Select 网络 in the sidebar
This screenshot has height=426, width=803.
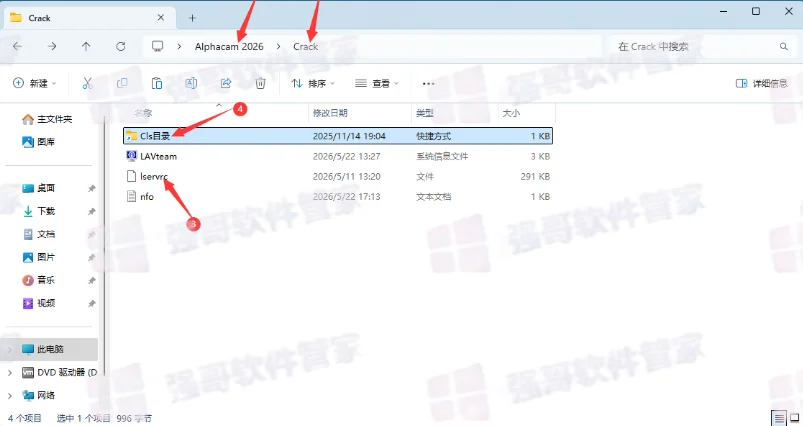[38, 395]
